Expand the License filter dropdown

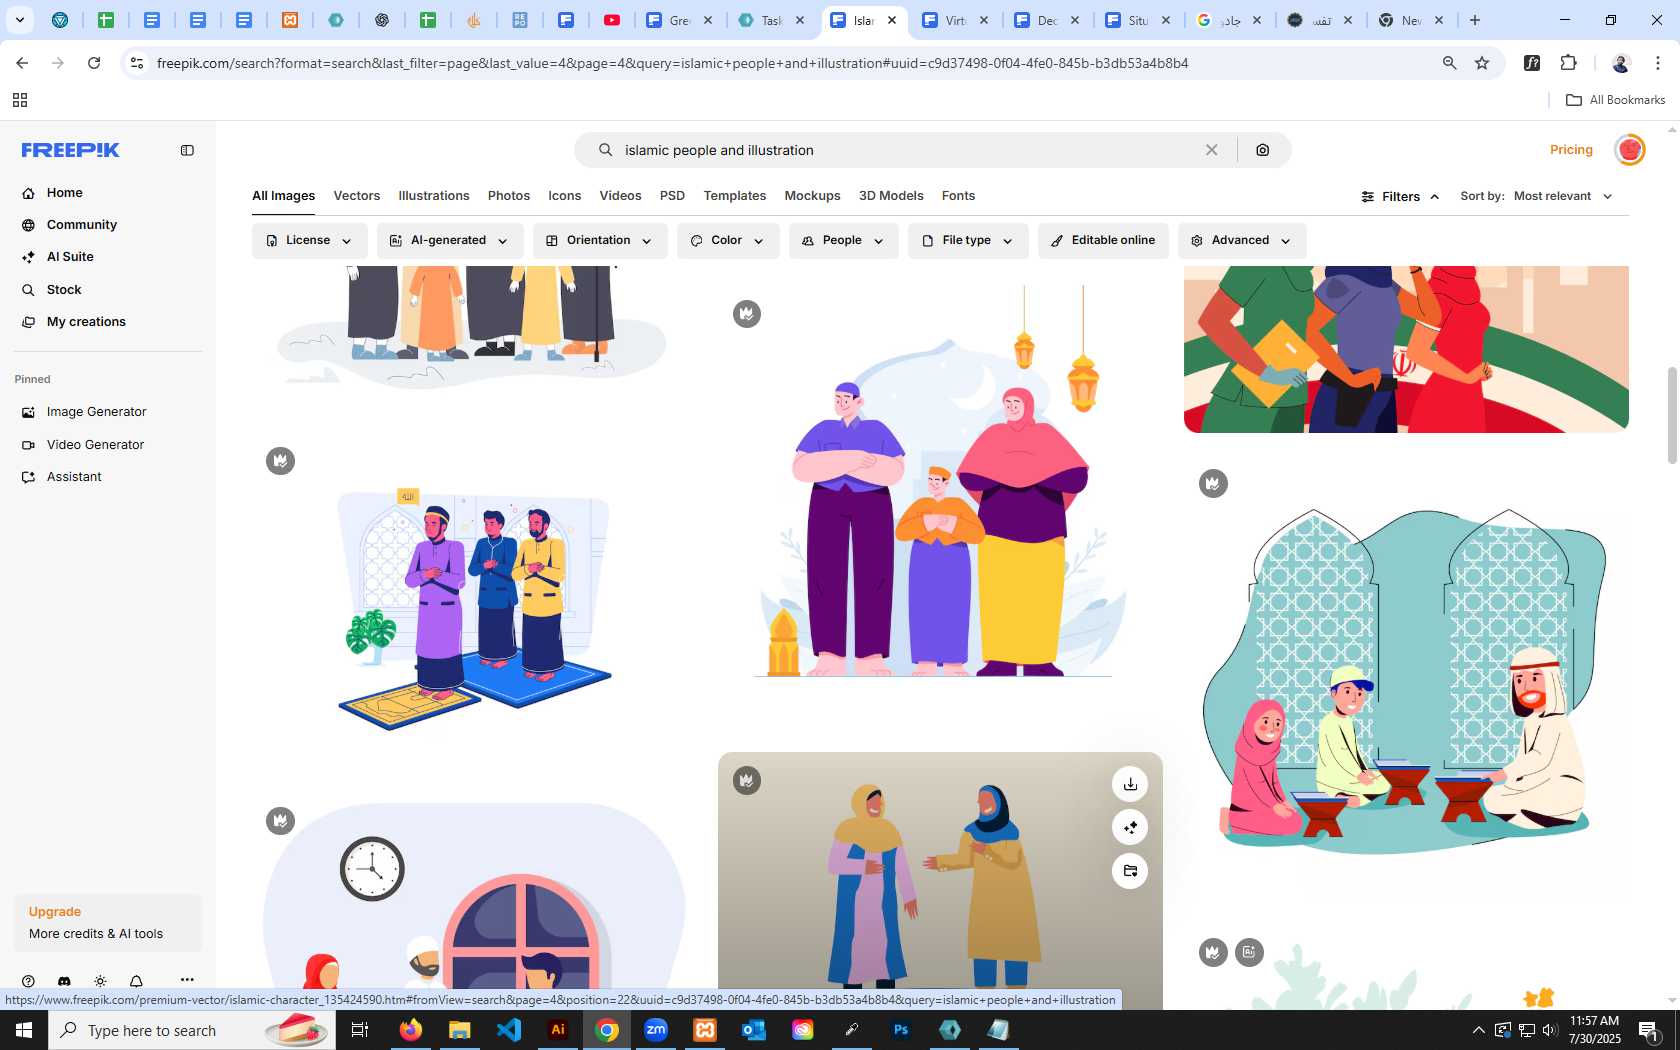[309, 241]
